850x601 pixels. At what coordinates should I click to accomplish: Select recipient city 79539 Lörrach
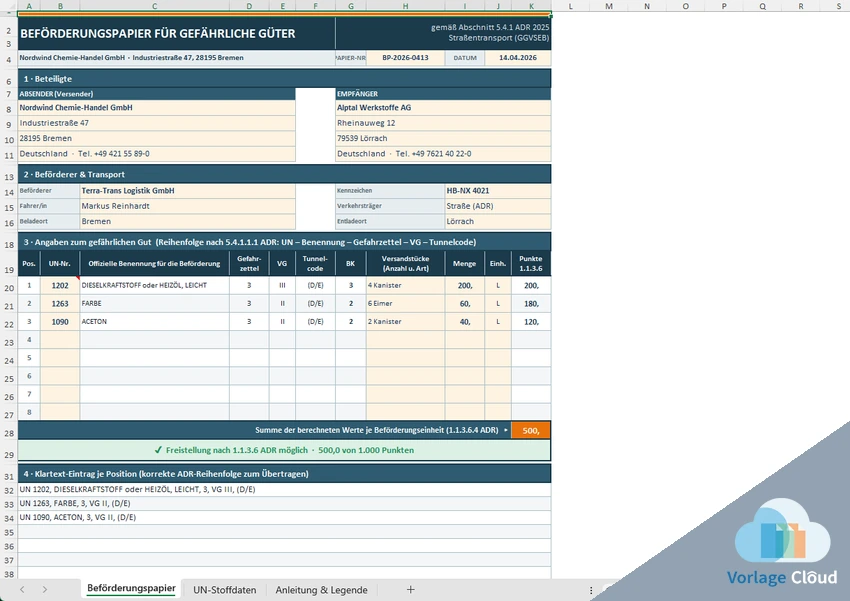coord(443,138)
